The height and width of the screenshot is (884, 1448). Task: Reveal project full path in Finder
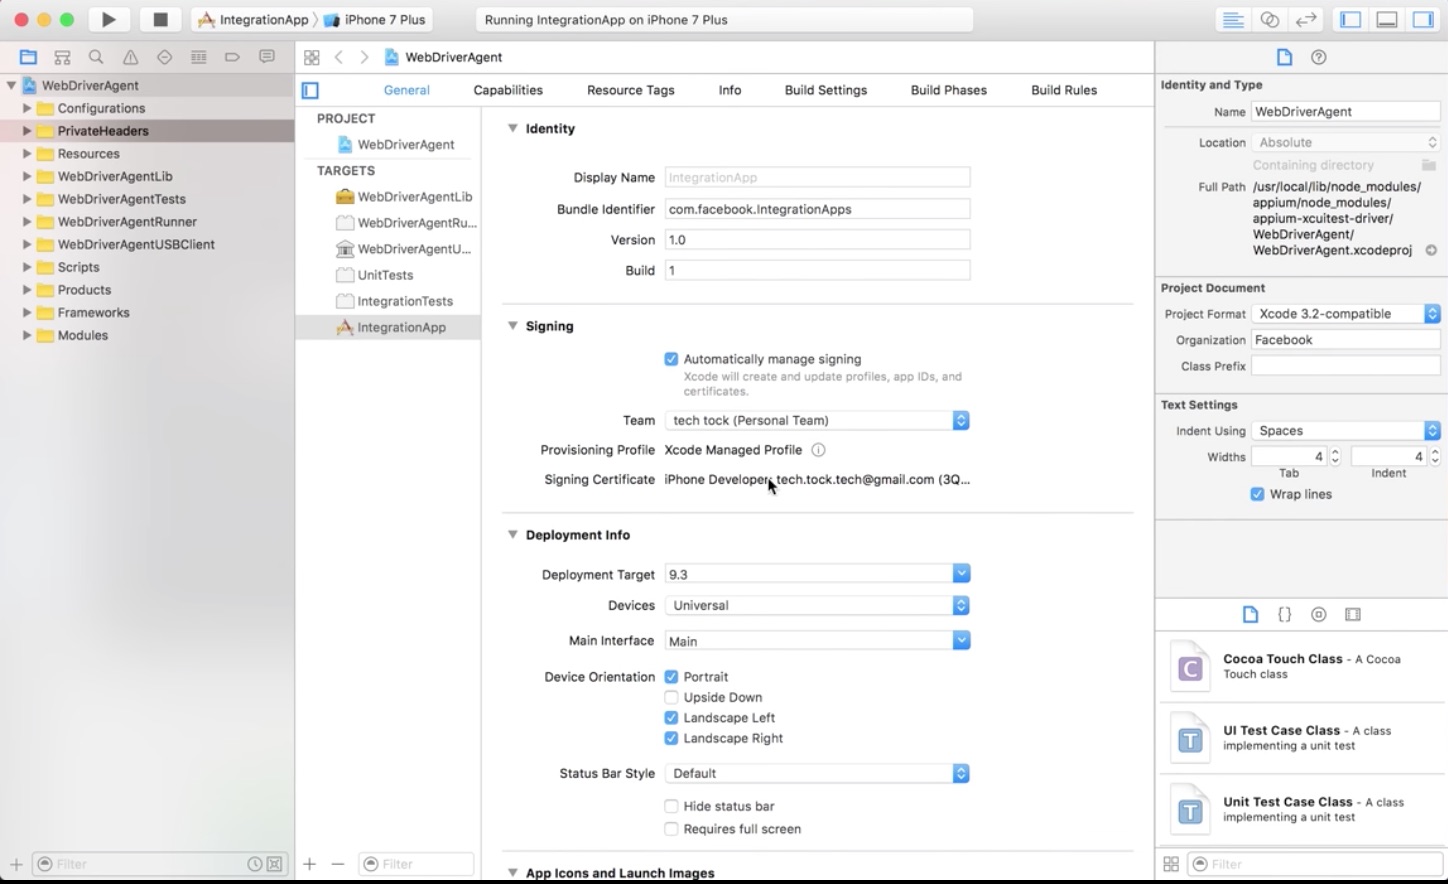(1431, 250)
